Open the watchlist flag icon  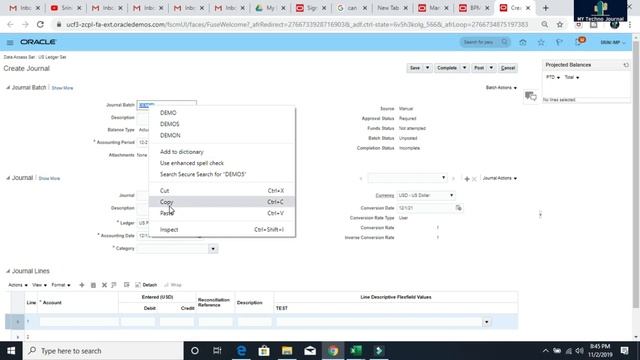pyautogui.click(x=559, y=42)
